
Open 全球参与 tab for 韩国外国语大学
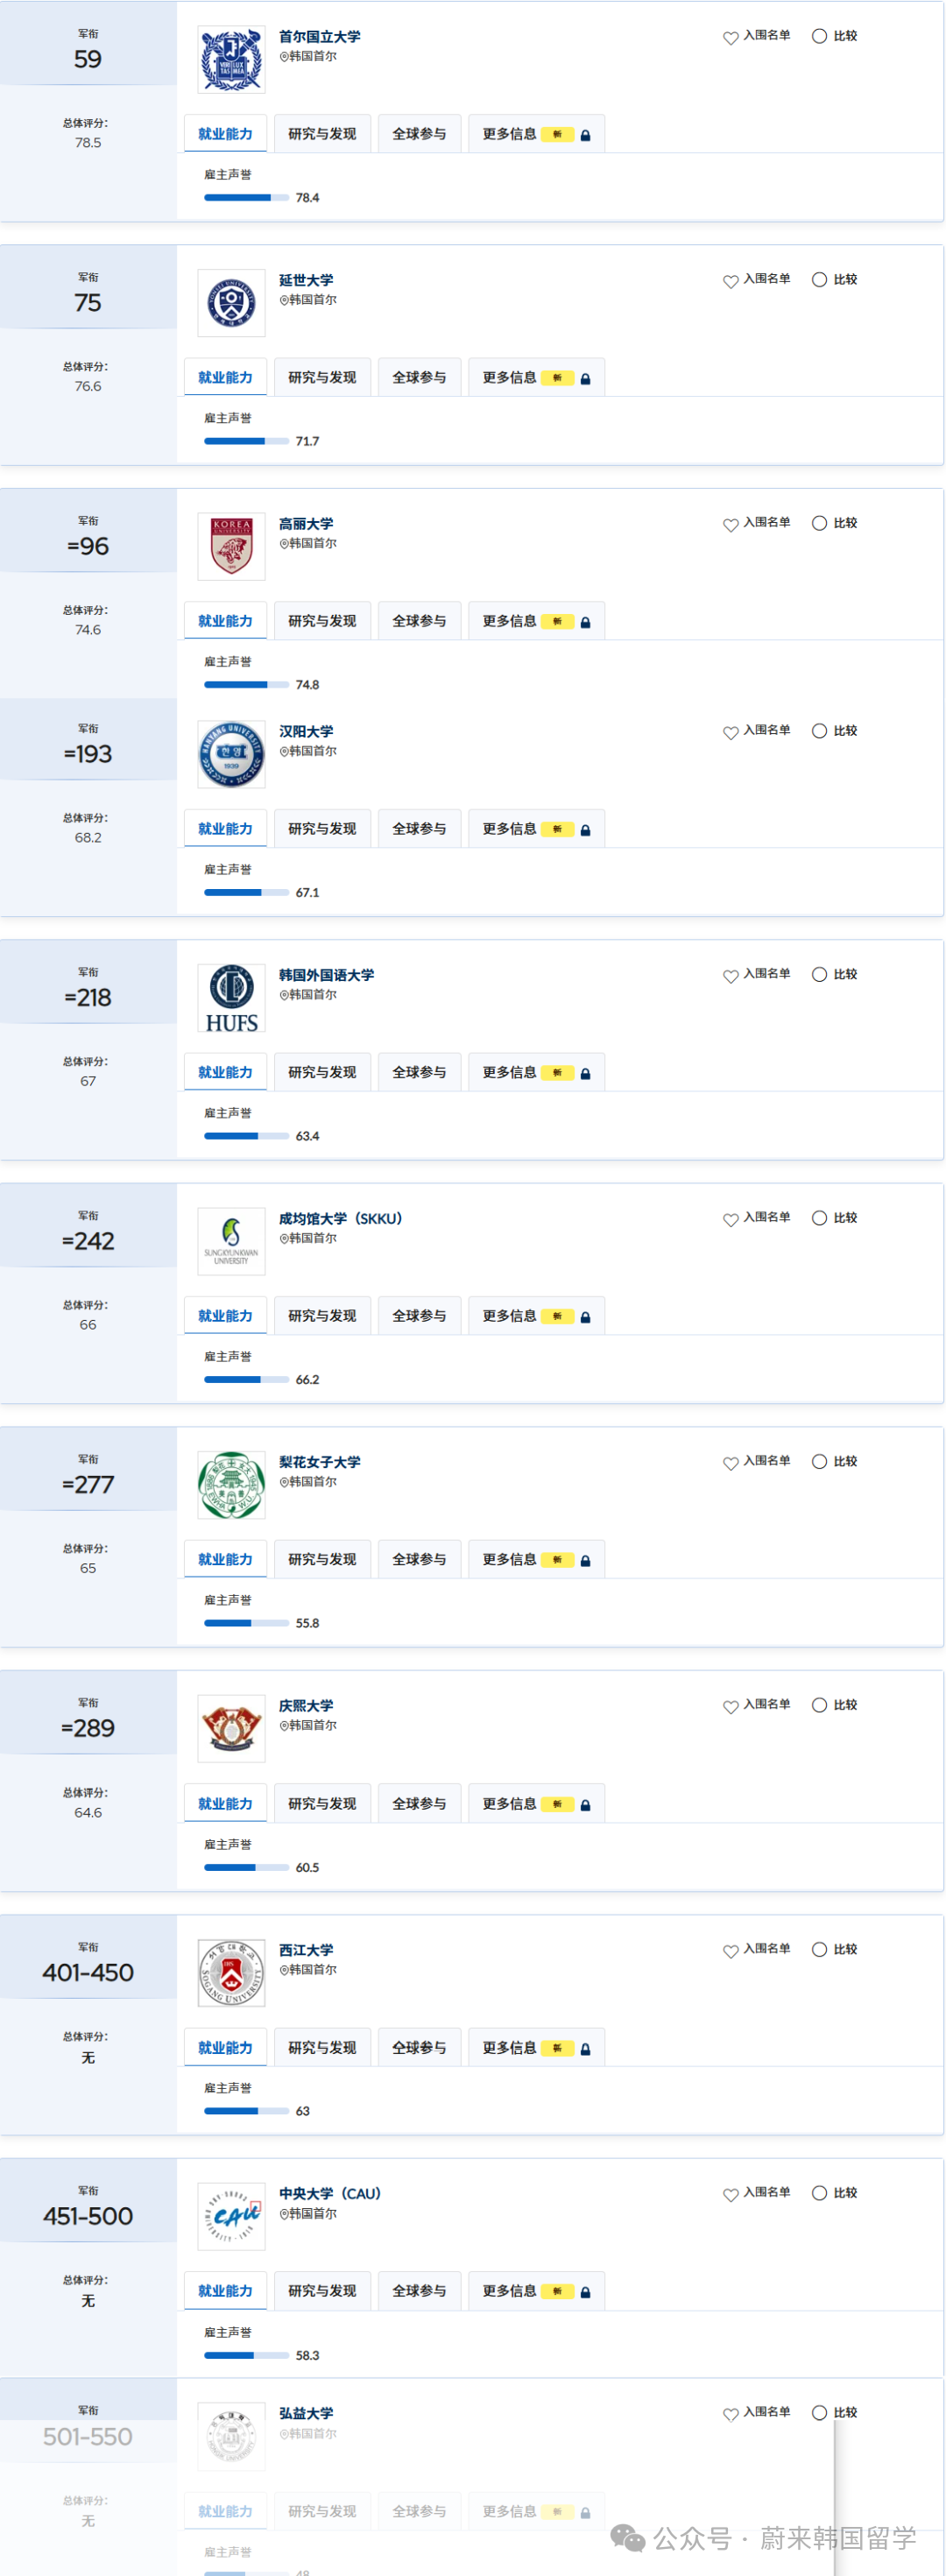pyautogui.click(x=419, y=1073)
